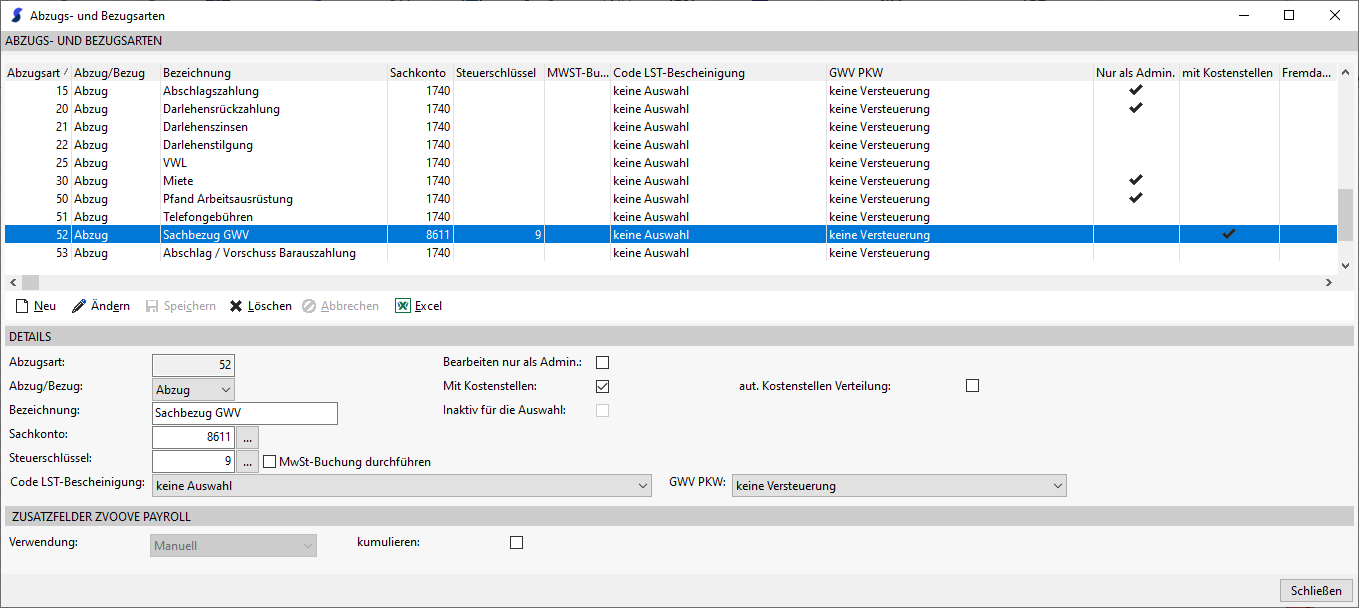Sort by Bezeichnung column header
This screenshot has height=608, width=1359.
tap(273, 73)
